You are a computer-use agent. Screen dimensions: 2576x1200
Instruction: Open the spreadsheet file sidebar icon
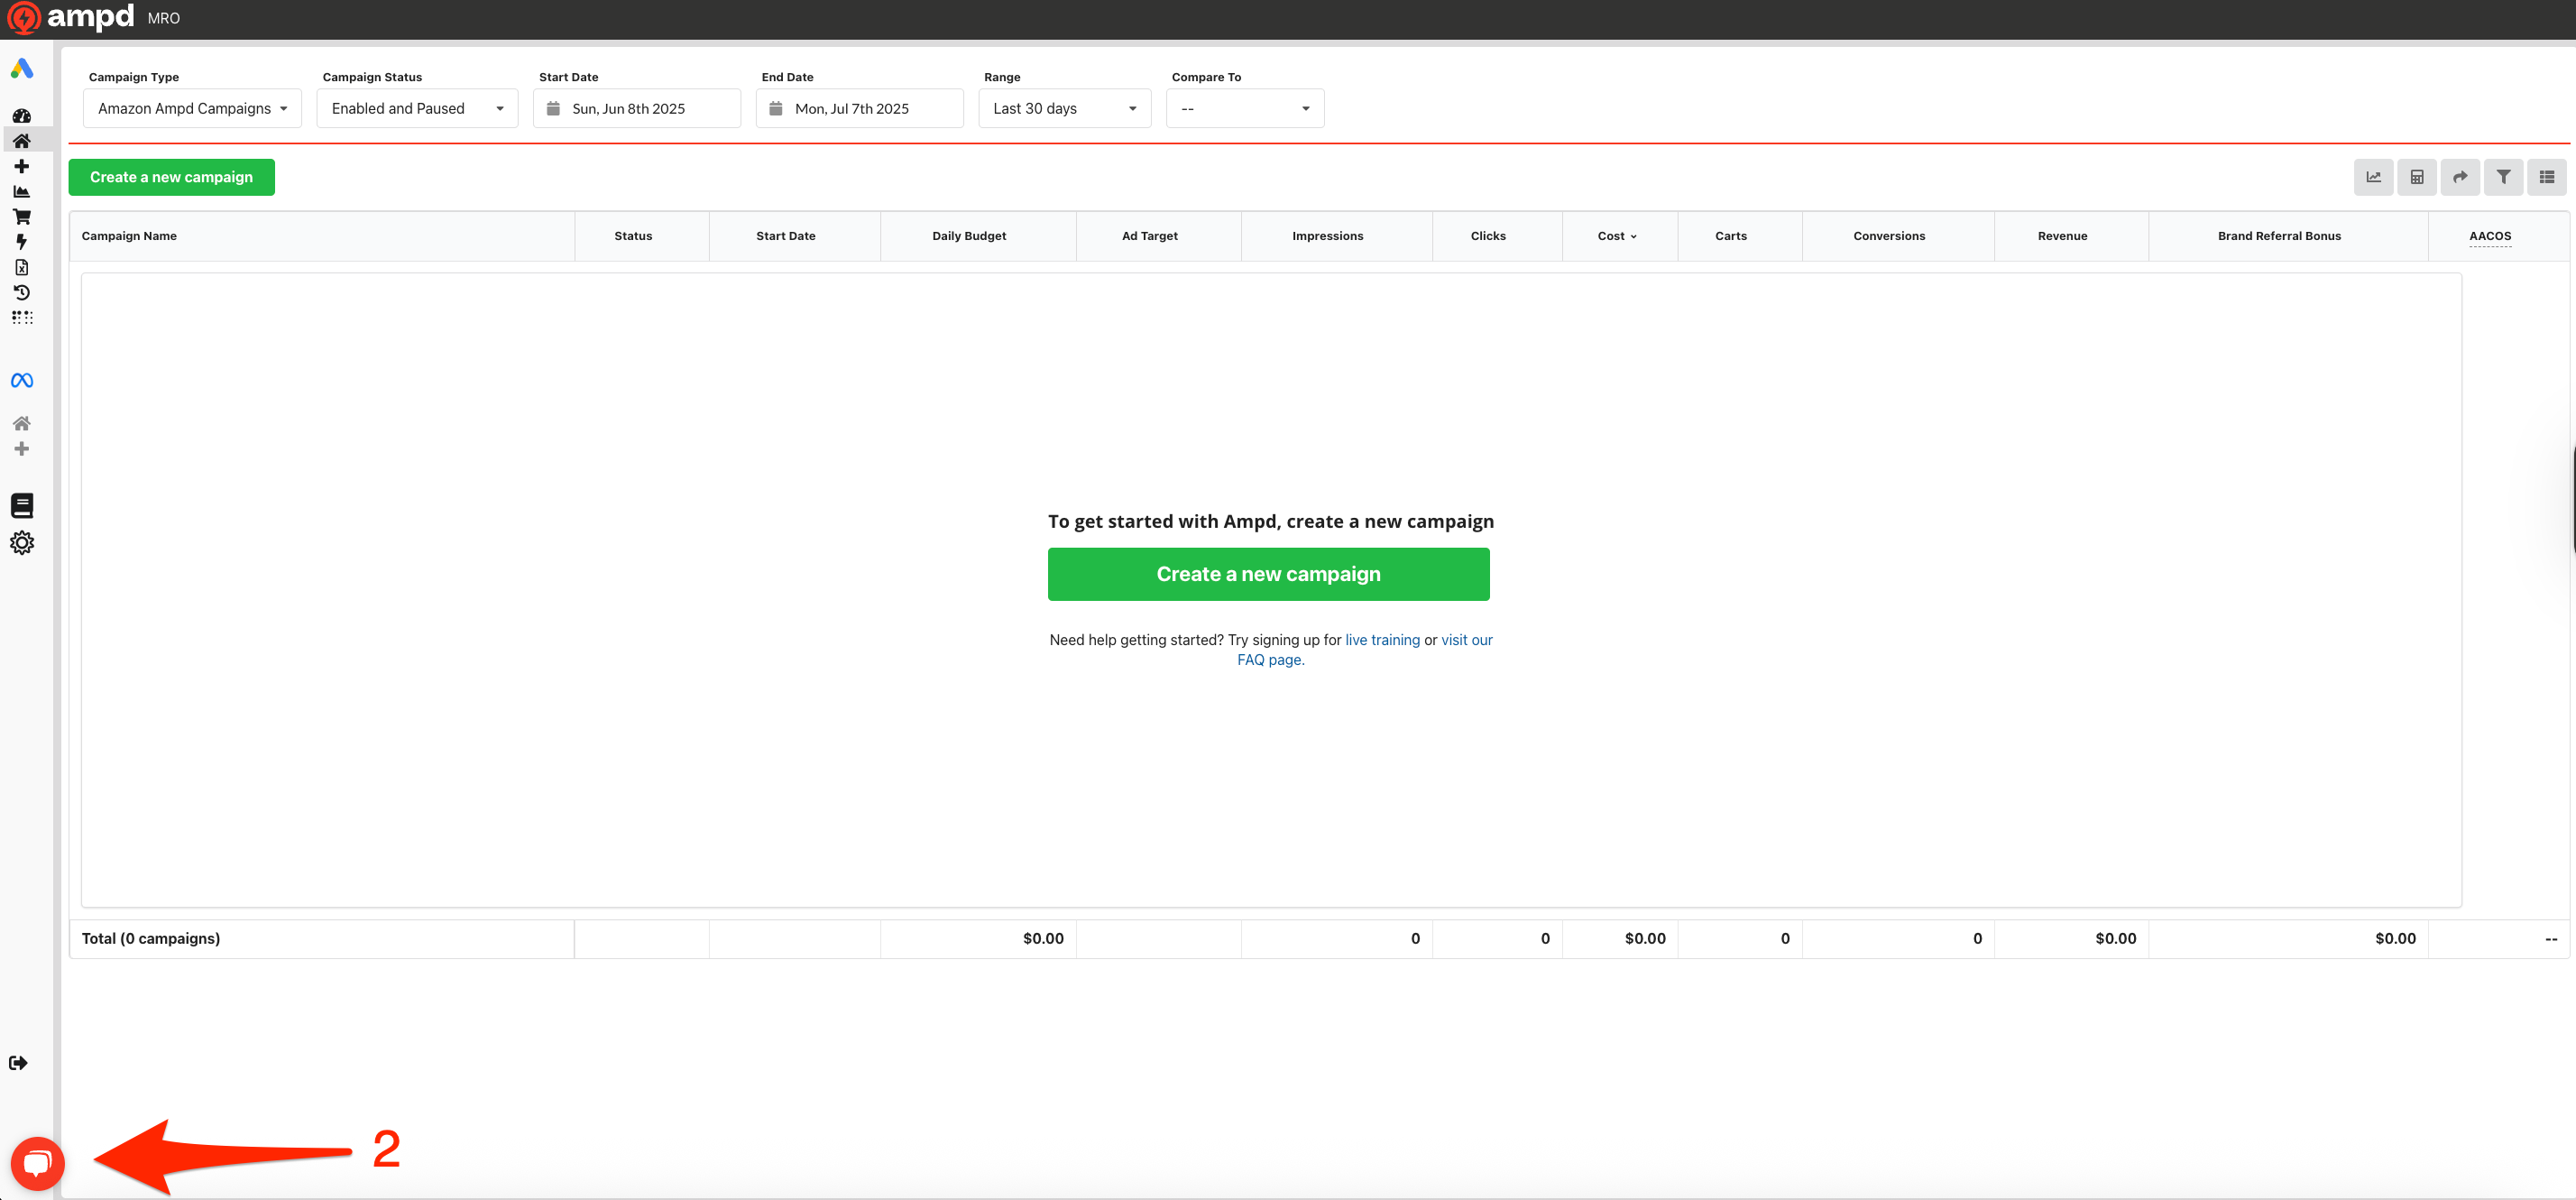22,267
